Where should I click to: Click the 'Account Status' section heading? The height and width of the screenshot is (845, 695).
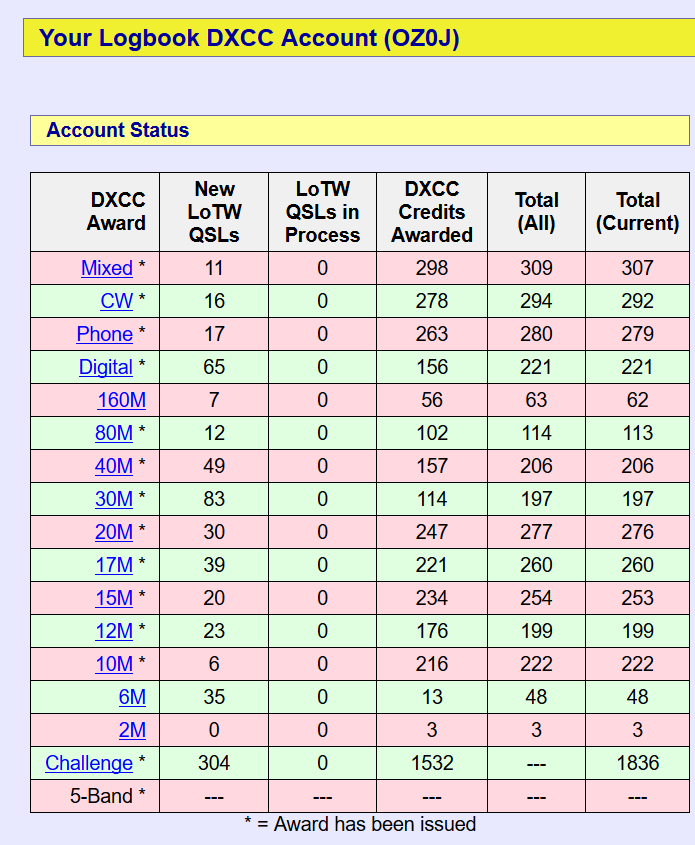click(117, 130)
